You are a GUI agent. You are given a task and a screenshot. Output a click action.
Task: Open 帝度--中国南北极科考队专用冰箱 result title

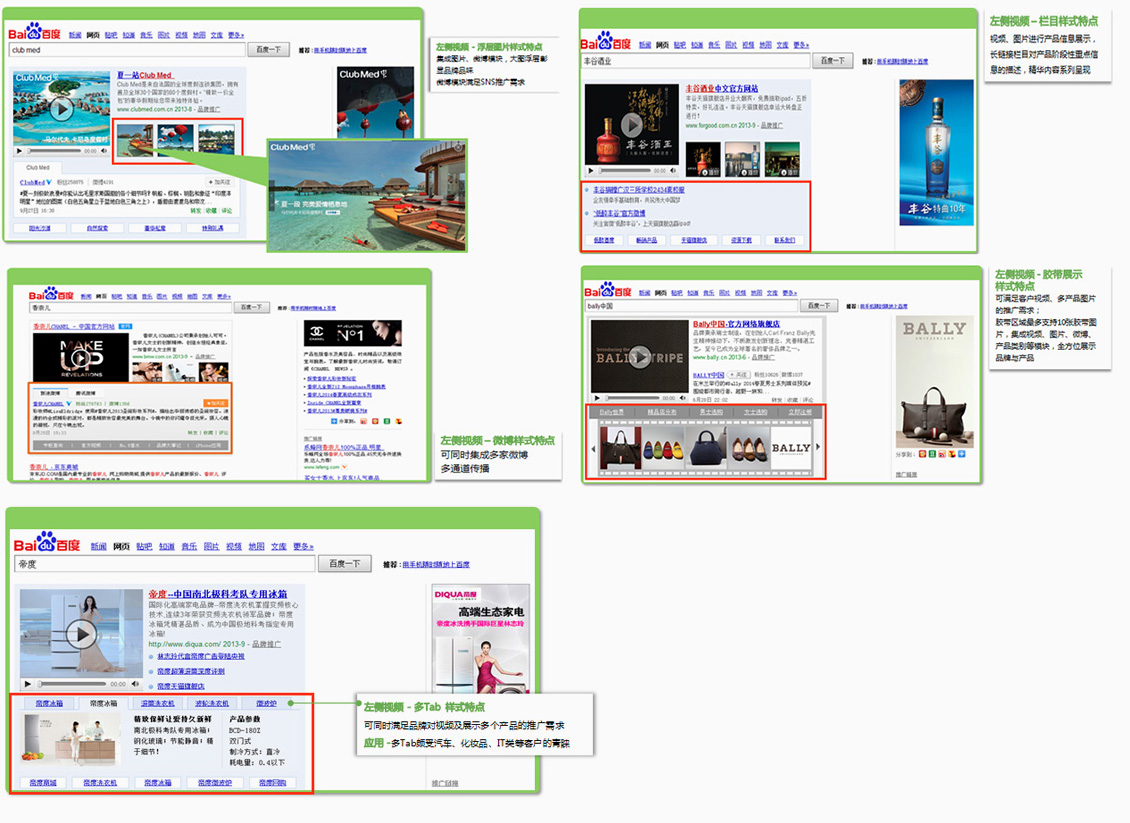(218, 594)
